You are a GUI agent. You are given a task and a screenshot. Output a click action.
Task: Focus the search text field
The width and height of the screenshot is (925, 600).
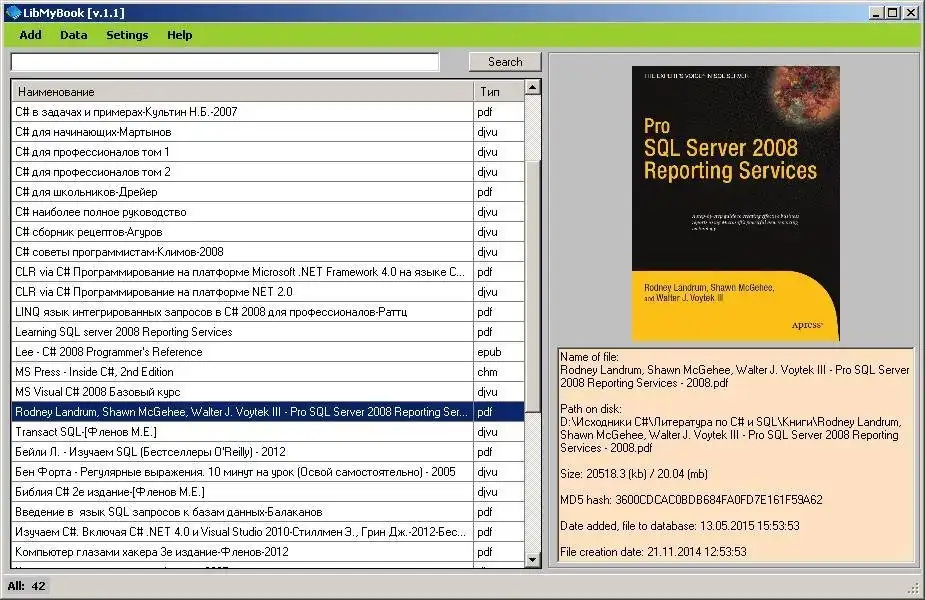[225, 62]
